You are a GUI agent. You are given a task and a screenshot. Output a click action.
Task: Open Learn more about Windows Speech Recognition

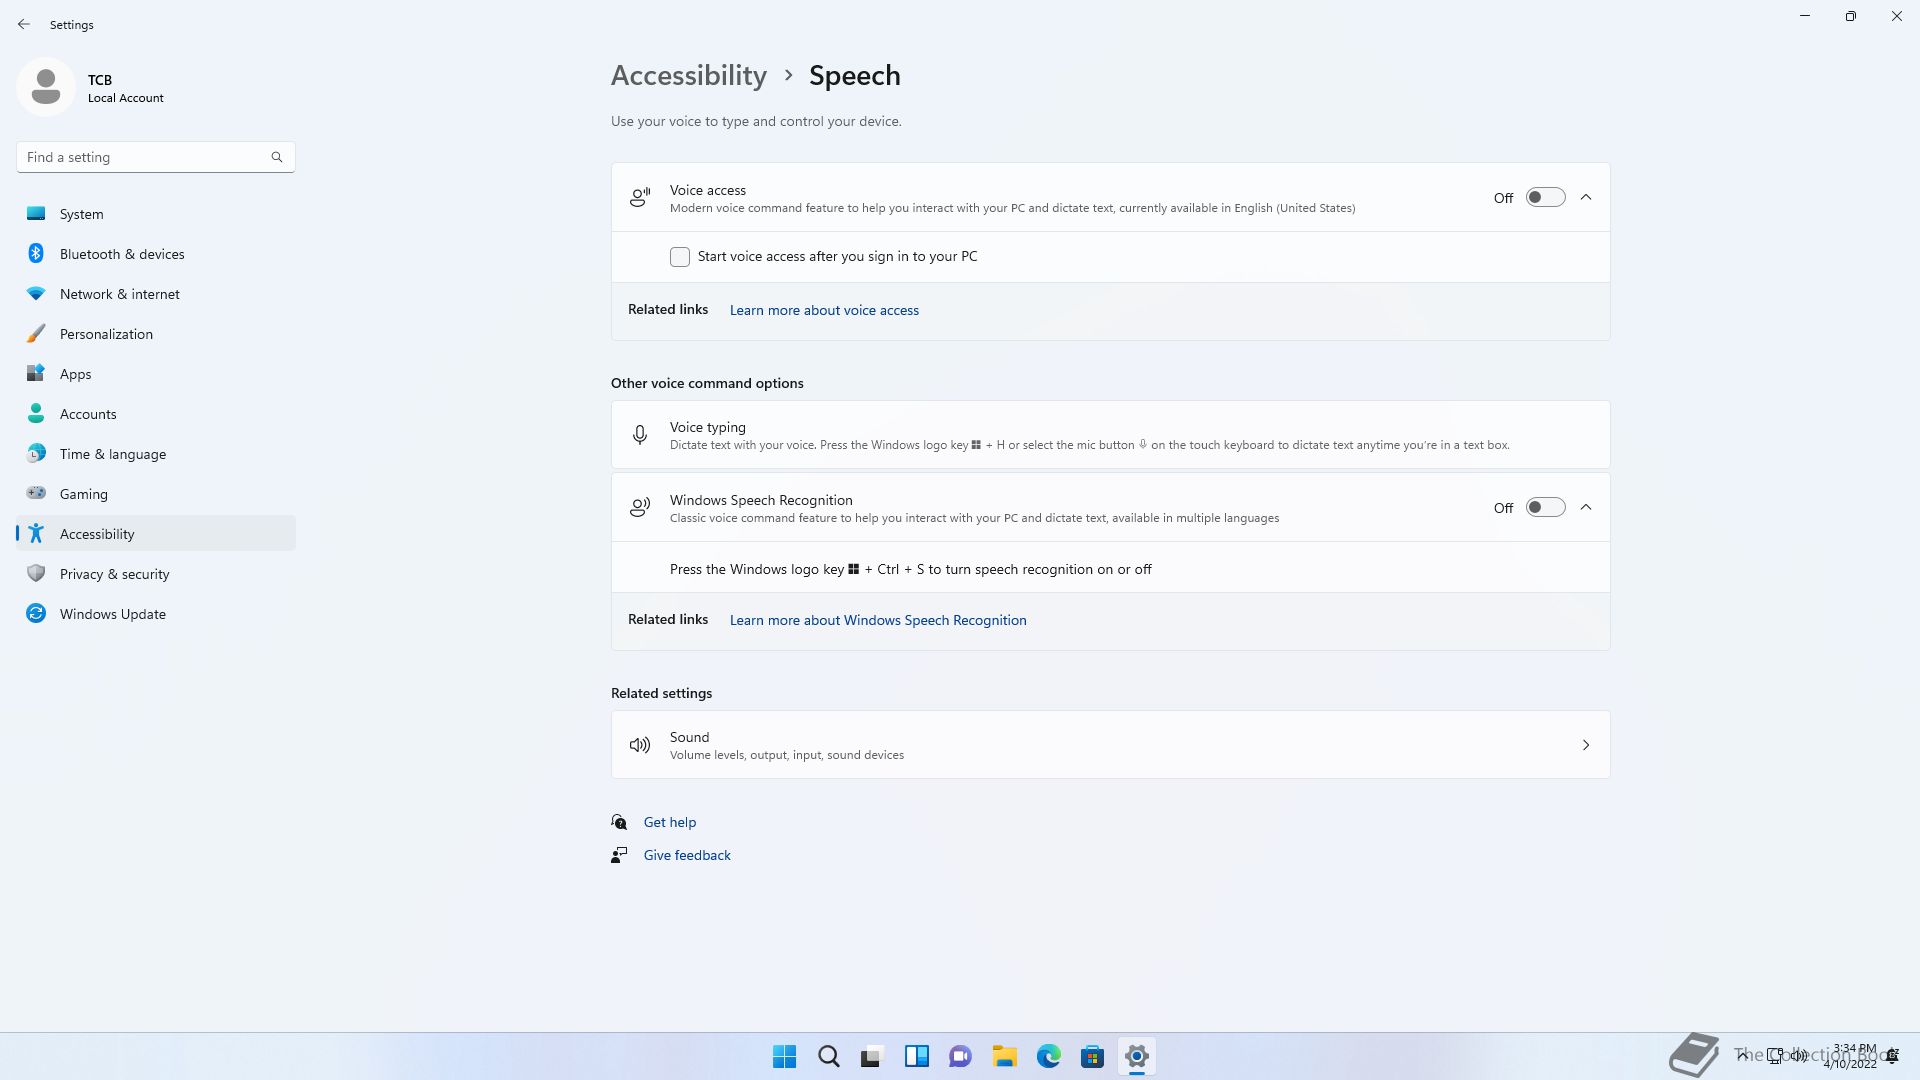(878, 620)
